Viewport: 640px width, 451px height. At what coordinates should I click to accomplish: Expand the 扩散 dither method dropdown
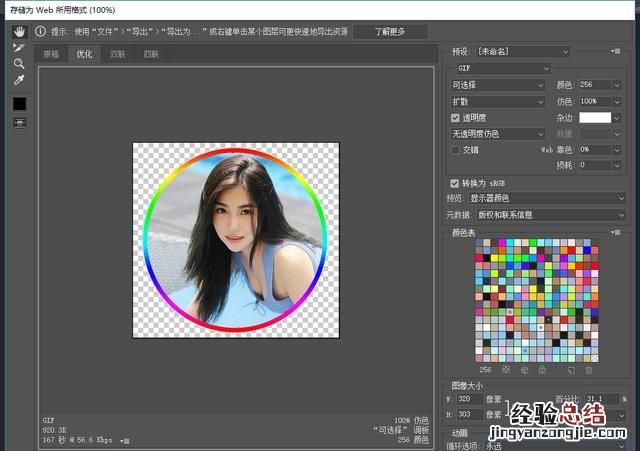click(498, 101)
